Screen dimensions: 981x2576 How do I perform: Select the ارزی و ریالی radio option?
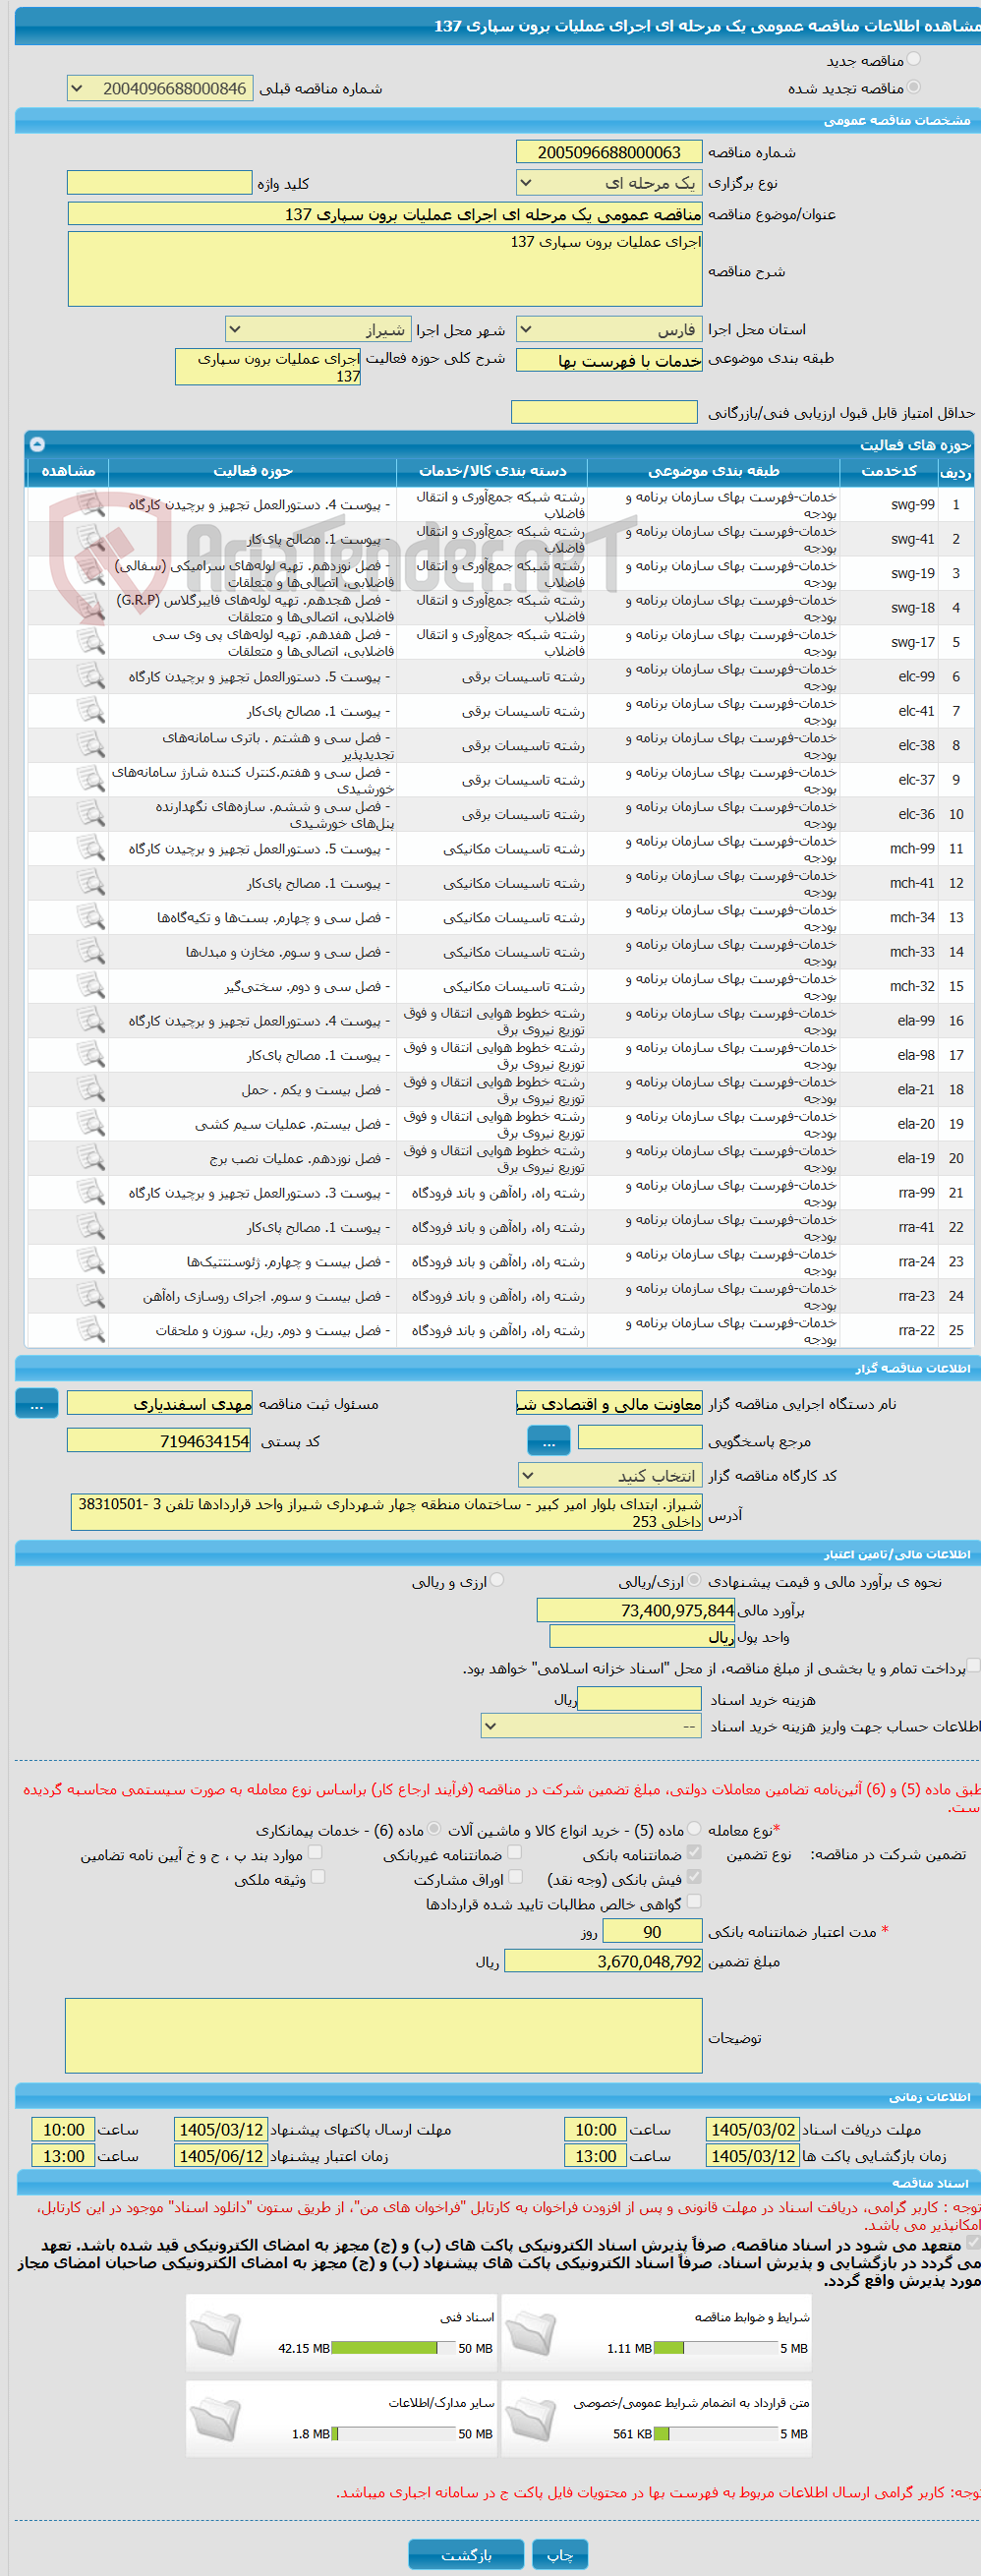point(497,1580)
